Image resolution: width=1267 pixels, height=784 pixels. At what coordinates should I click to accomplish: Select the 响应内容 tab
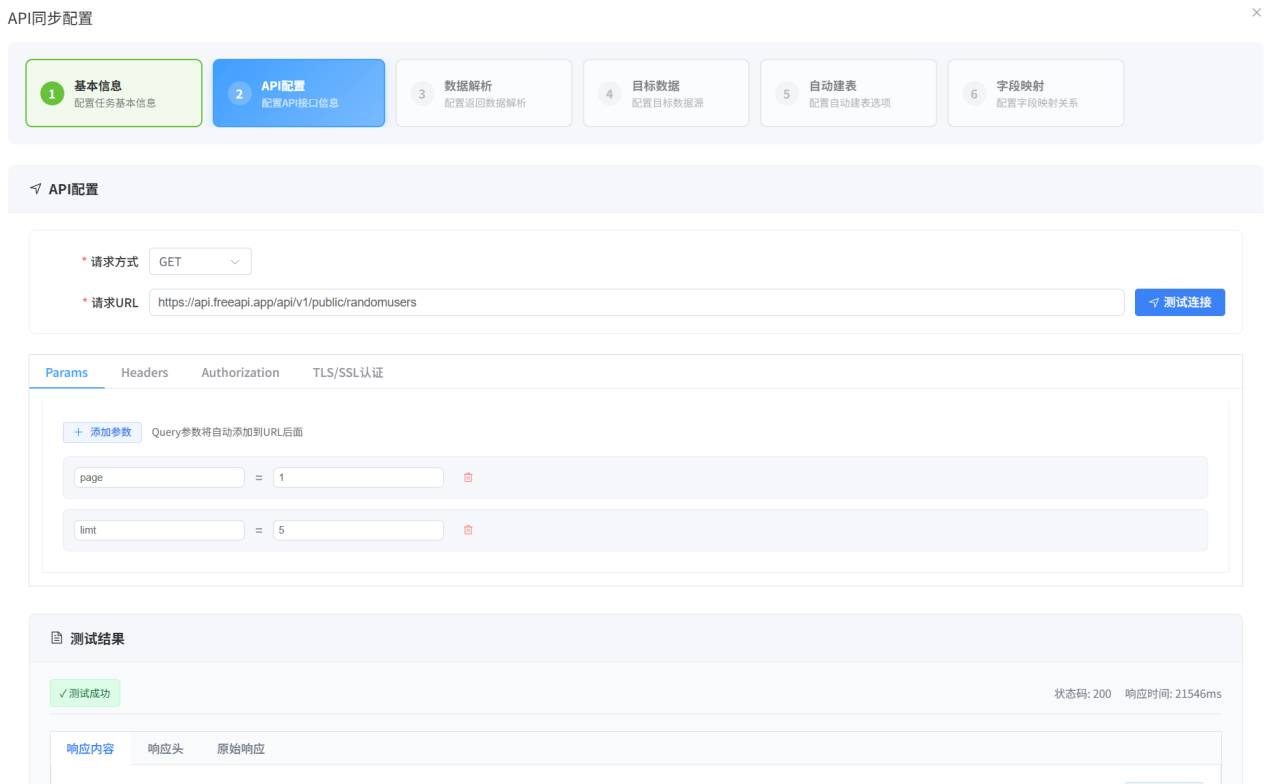(90, 749)
